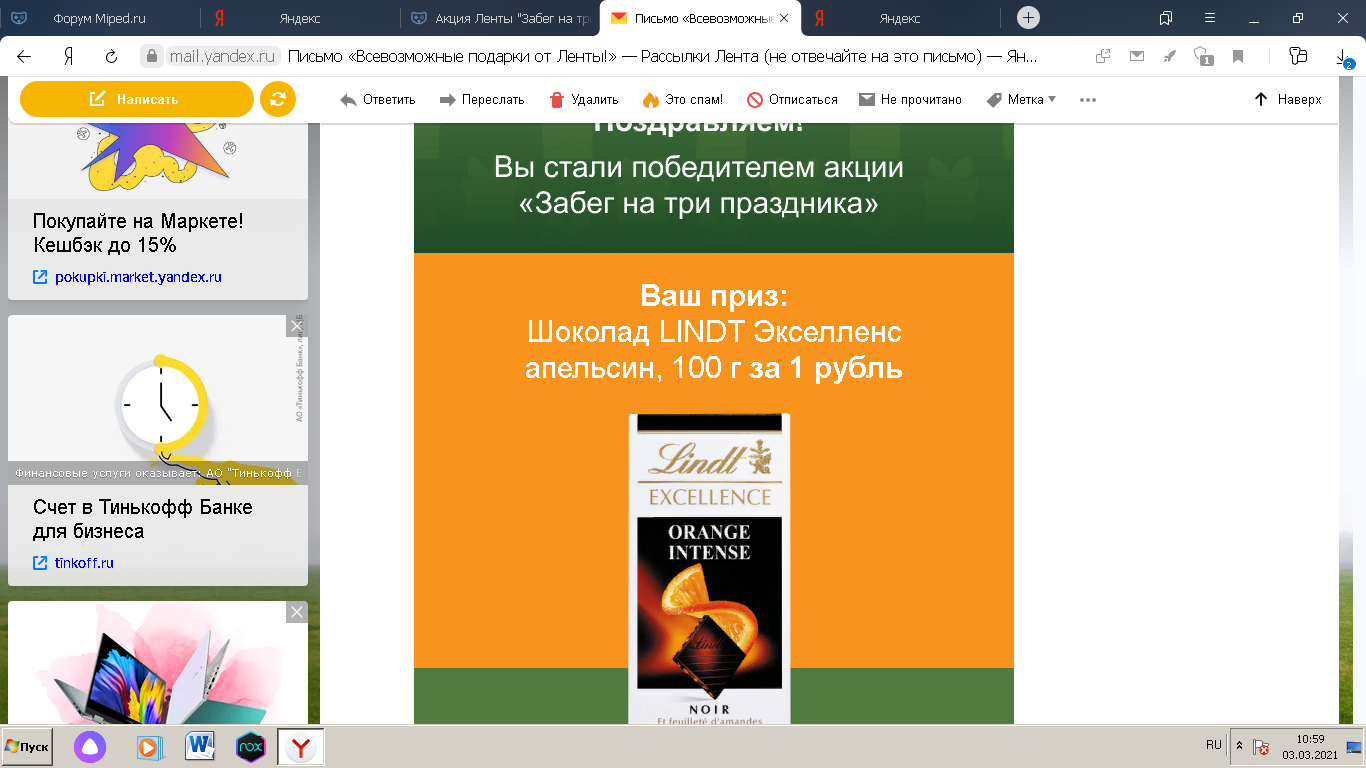Click the mail envelope icon in address bar
1366x768 pixels.
[x=1137, y=57]
